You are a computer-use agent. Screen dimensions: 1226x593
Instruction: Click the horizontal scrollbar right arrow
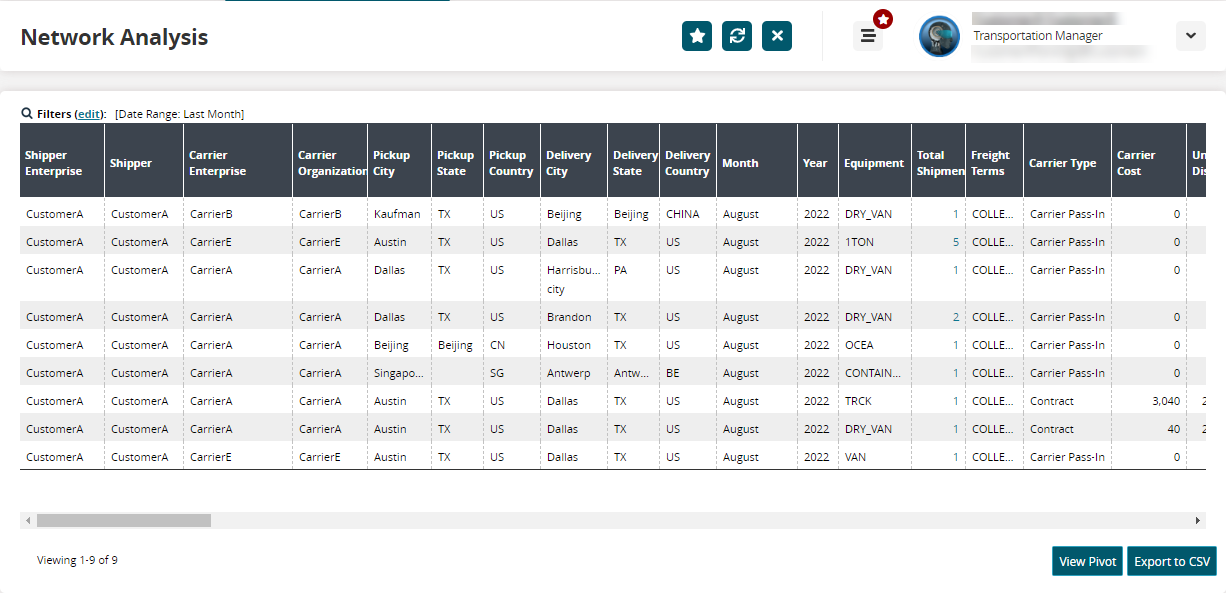pos(1198,521)
